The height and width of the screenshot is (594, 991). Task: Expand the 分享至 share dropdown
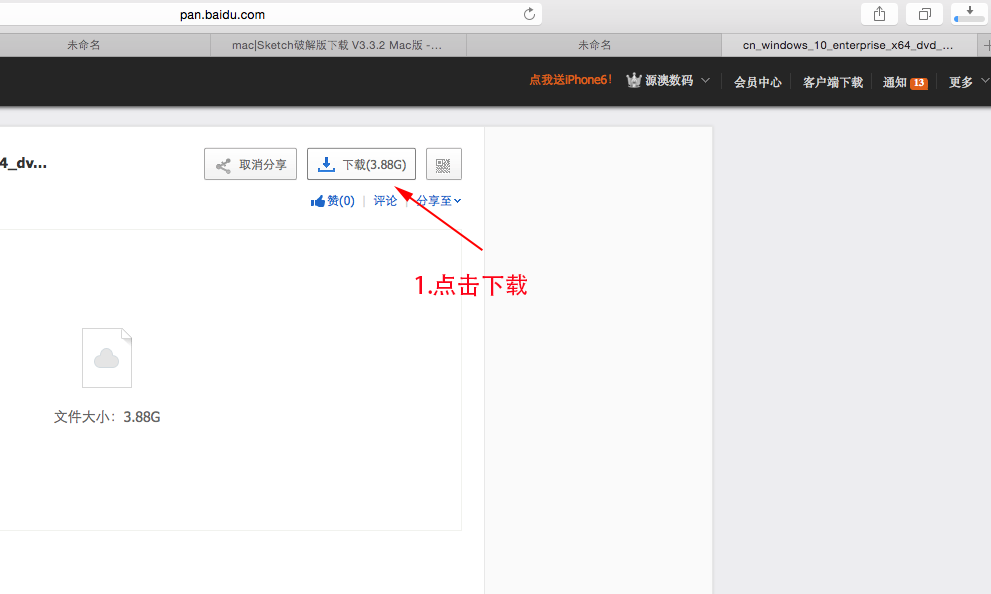click(439, 201)
